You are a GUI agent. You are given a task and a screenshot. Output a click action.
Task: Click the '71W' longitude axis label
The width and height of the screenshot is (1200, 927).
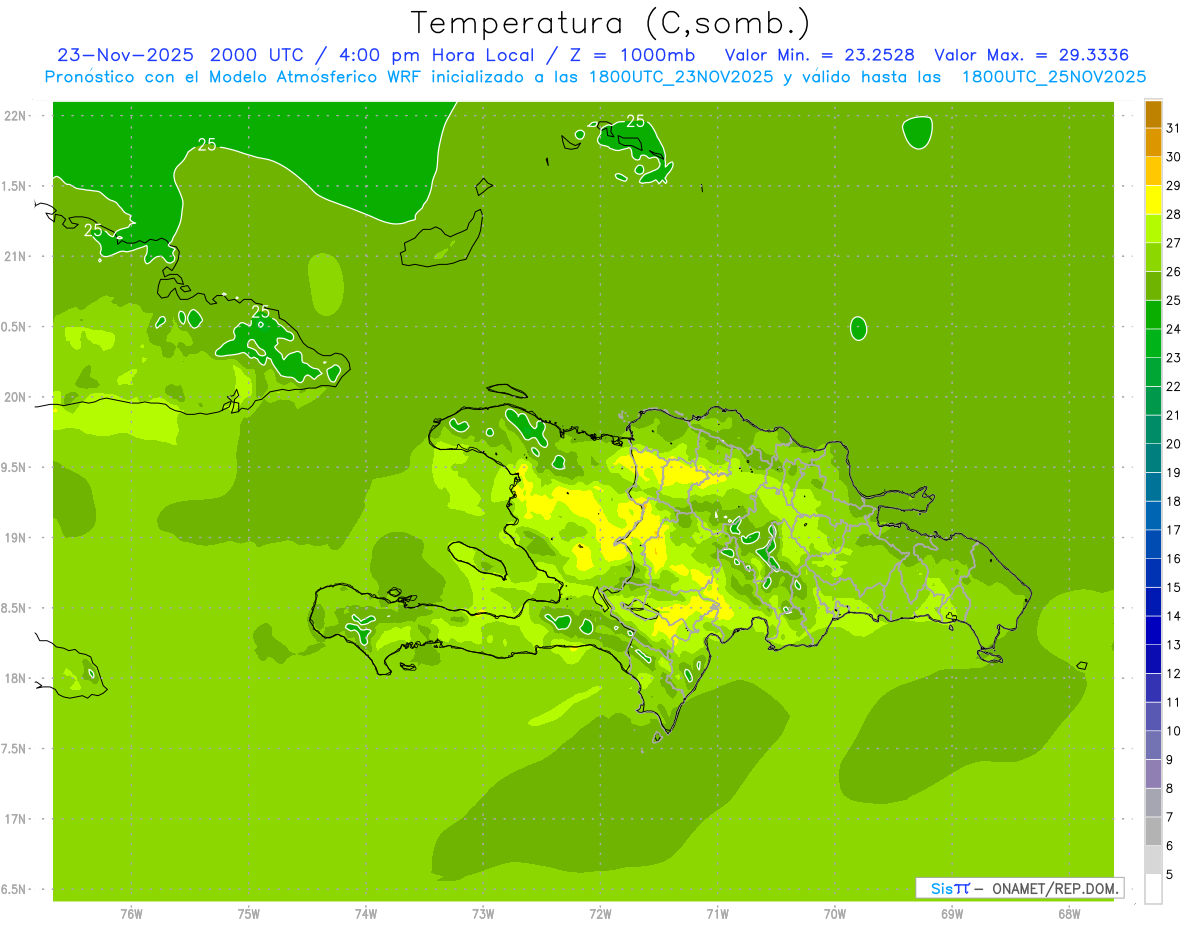coord(717,914)
